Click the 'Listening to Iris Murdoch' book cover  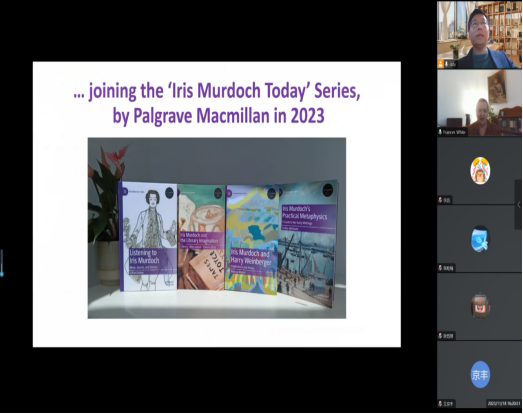point(148,236)
